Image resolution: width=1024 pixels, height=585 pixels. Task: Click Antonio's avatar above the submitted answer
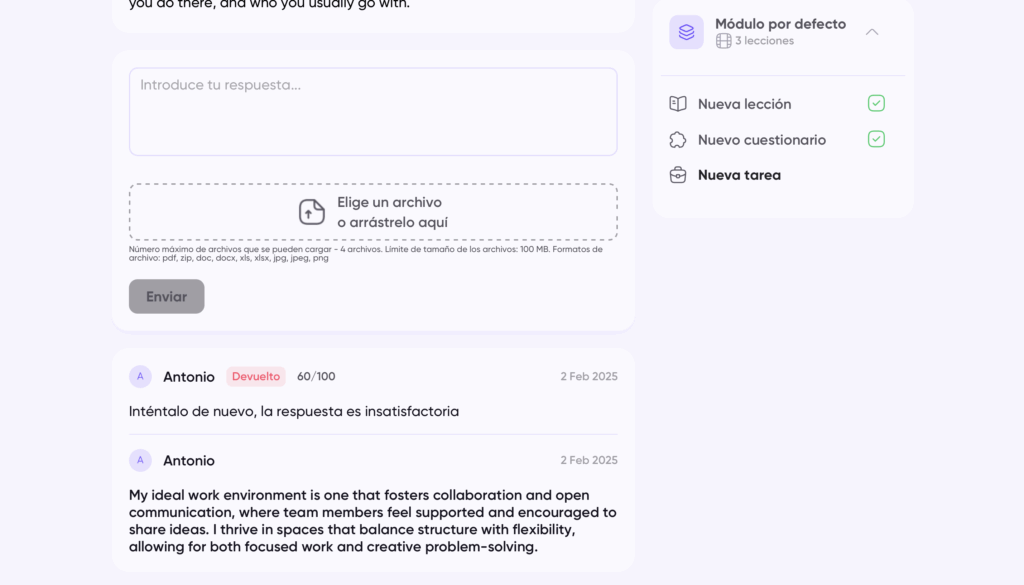point(140,461)
